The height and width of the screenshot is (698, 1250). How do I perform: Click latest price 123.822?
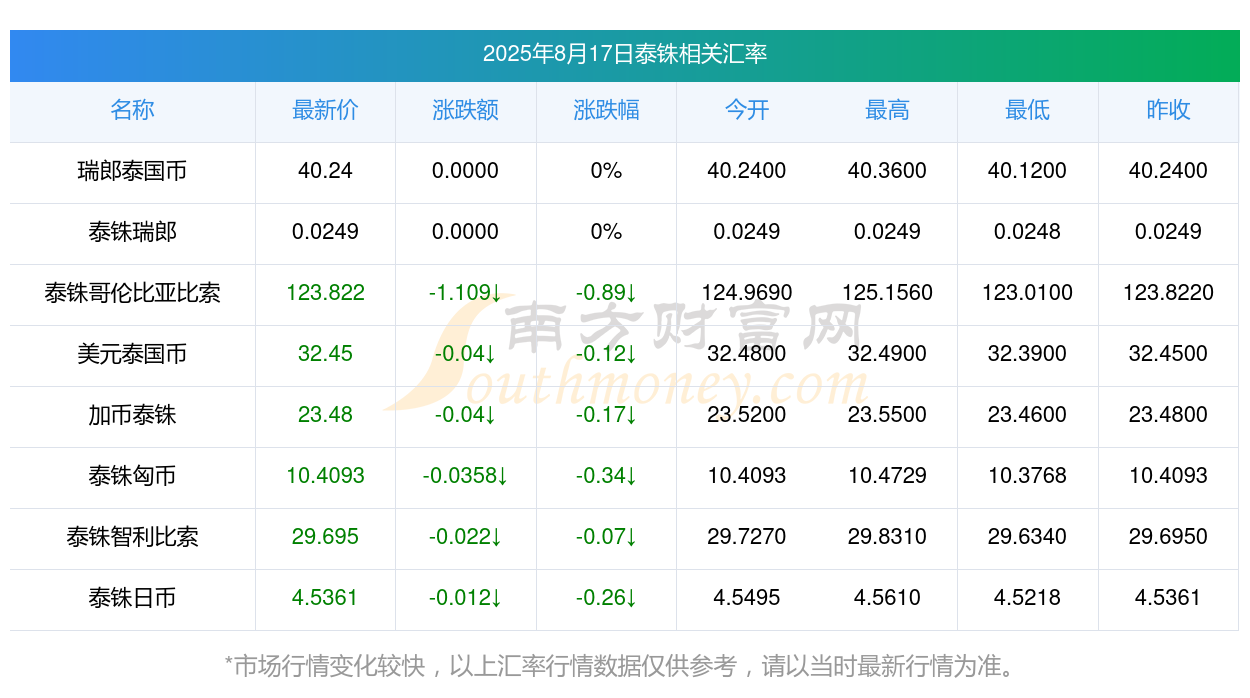click(325, 293)
